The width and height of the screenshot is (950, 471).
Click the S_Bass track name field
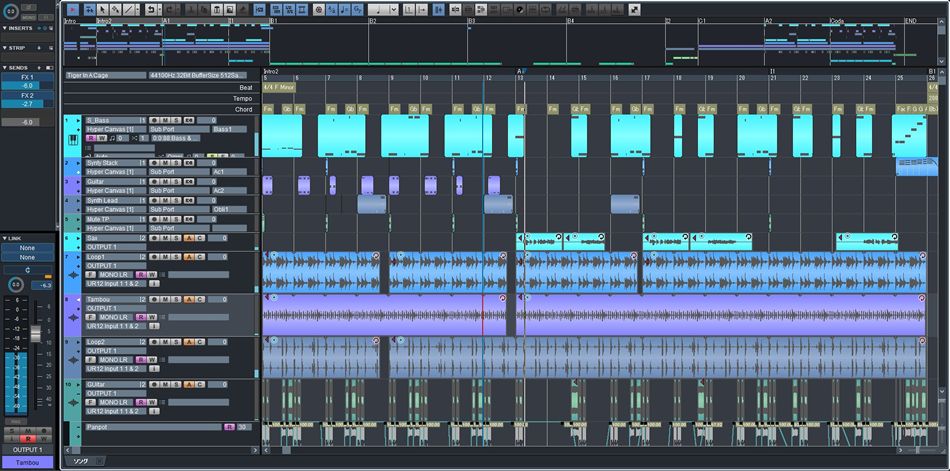click(x=116, y=120)
